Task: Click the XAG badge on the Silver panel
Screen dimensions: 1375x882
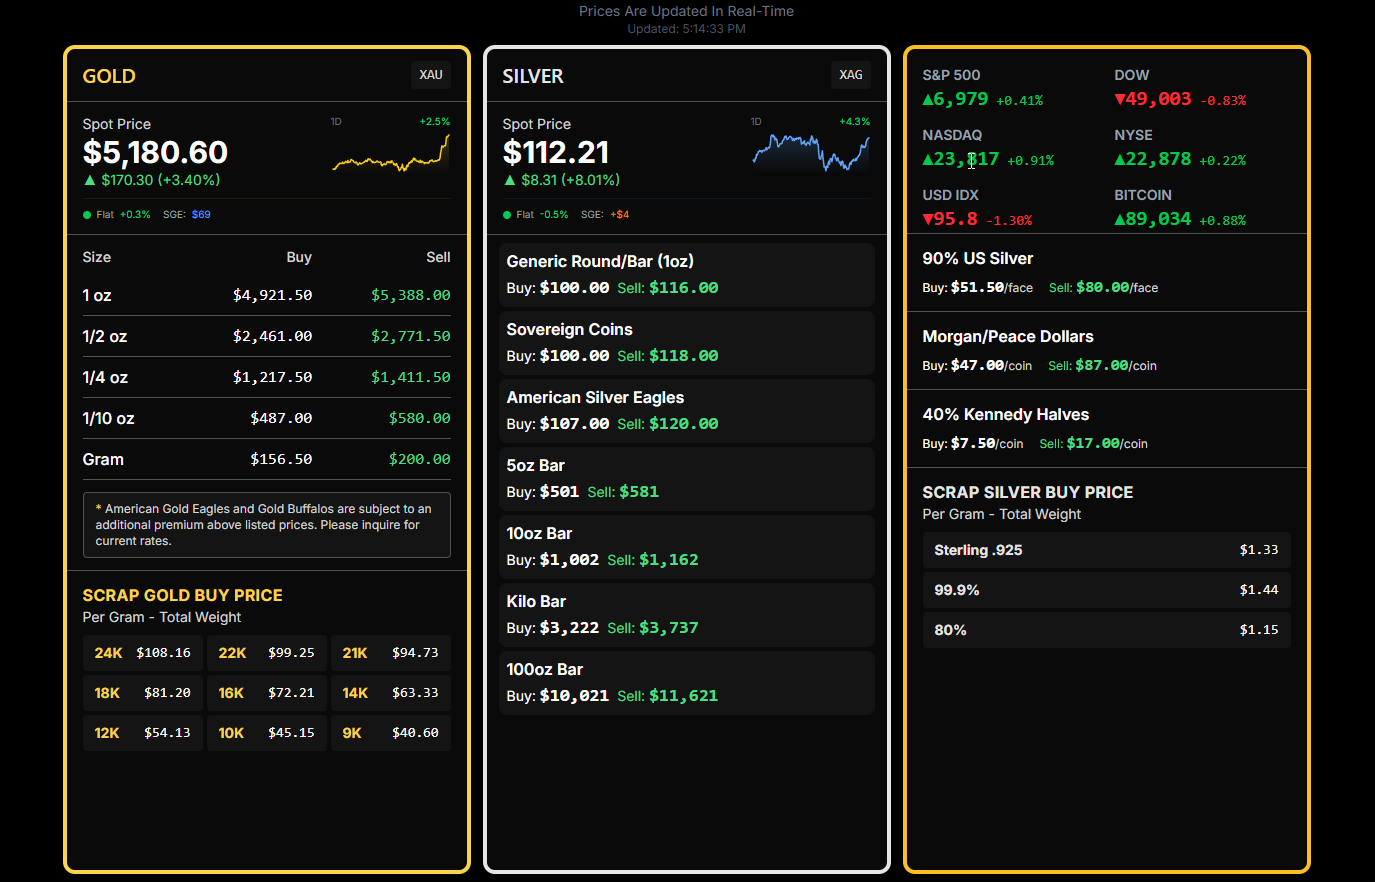Action: (850, 74)
